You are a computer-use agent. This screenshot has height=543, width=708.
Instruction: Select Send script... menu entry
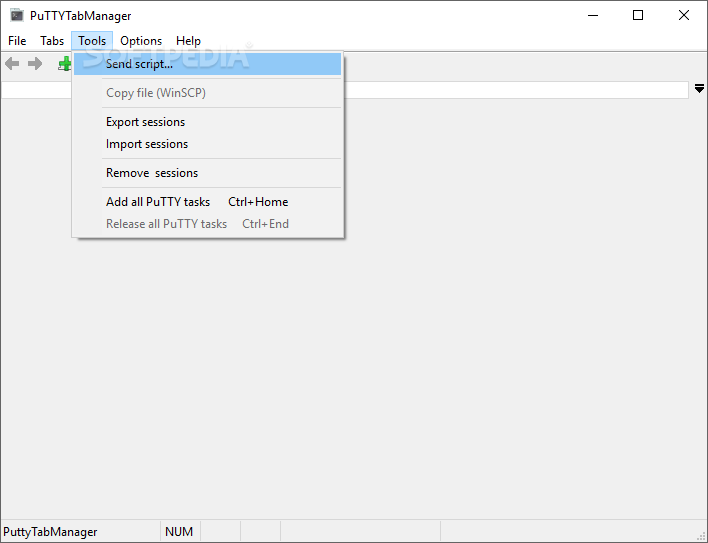click(208, 64)
